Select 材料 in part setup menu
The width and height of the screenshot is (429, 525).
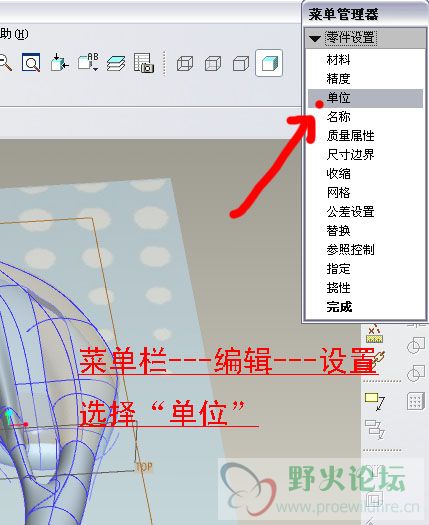pos(339,60)
